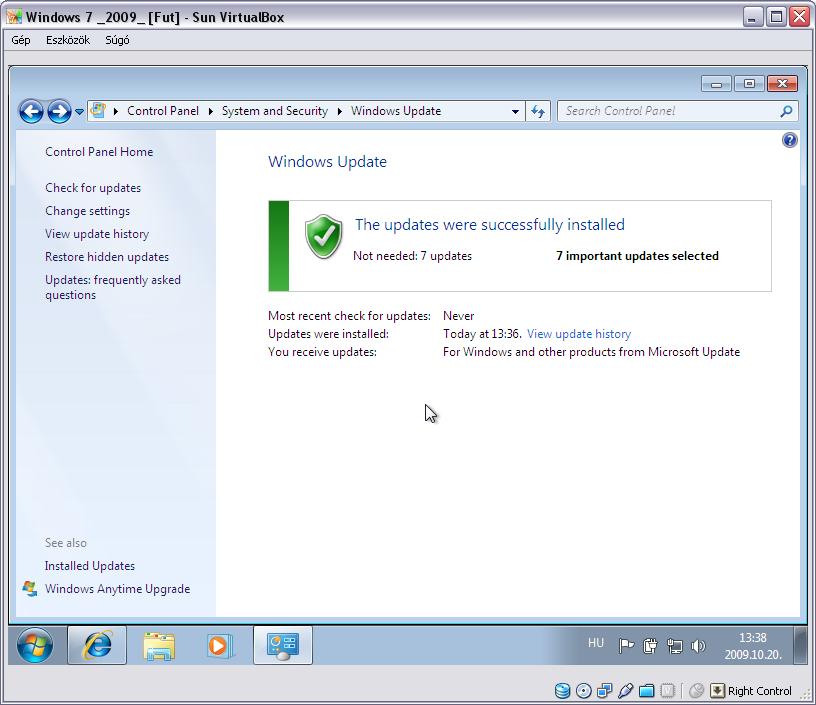Open the Eszközök menu
816x705 pixels.
(68, 40)
